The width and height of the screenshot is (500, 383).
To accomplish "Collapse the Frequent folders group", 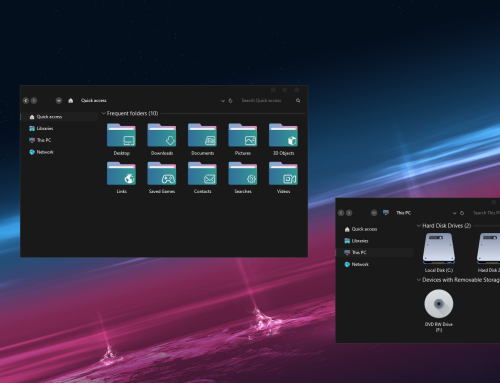I will coord(104,113).
